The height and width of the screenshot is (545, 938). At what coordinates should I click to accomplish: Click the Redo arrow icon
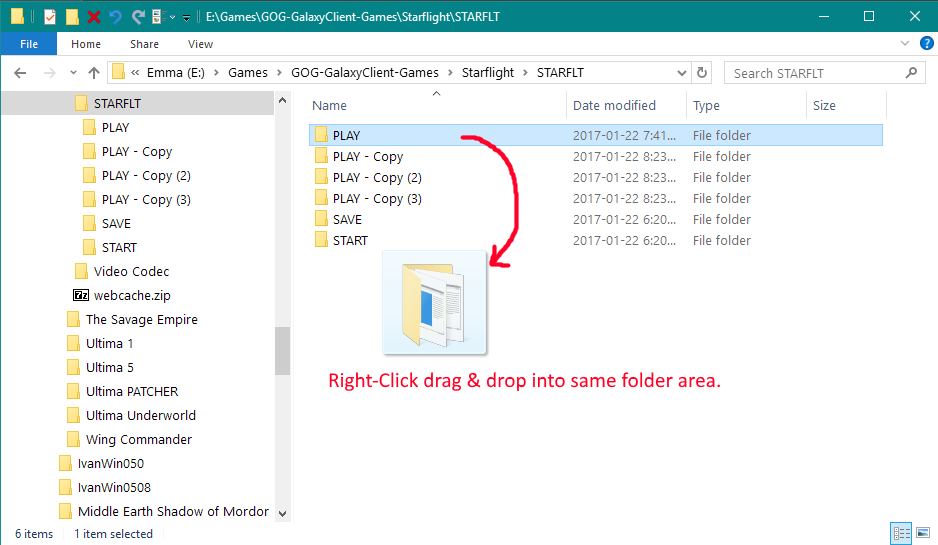tap(138, 17)
